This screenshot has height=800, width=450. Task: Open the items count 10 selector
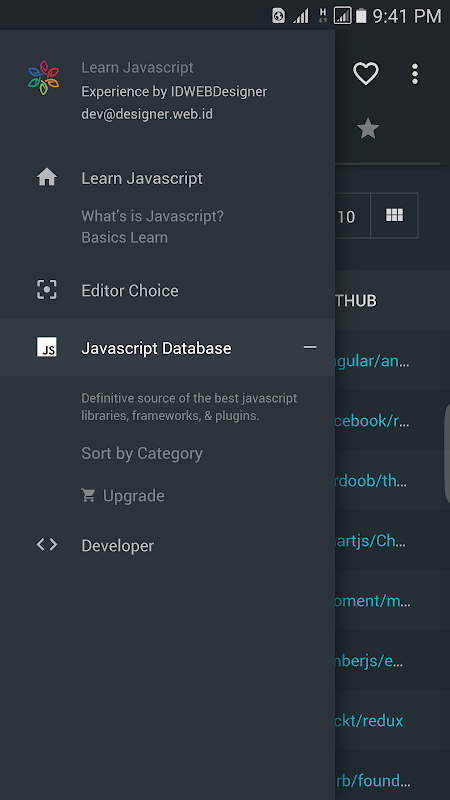click(x=346, y=216)
